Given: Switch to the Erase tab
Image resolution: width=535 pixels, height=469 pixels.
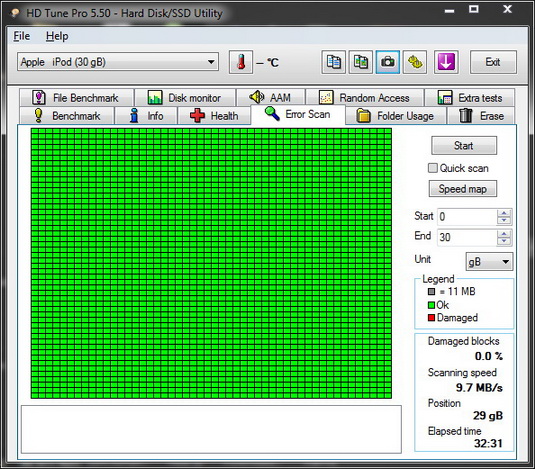Looking at the screenshot, I should (x=481, y=116).
